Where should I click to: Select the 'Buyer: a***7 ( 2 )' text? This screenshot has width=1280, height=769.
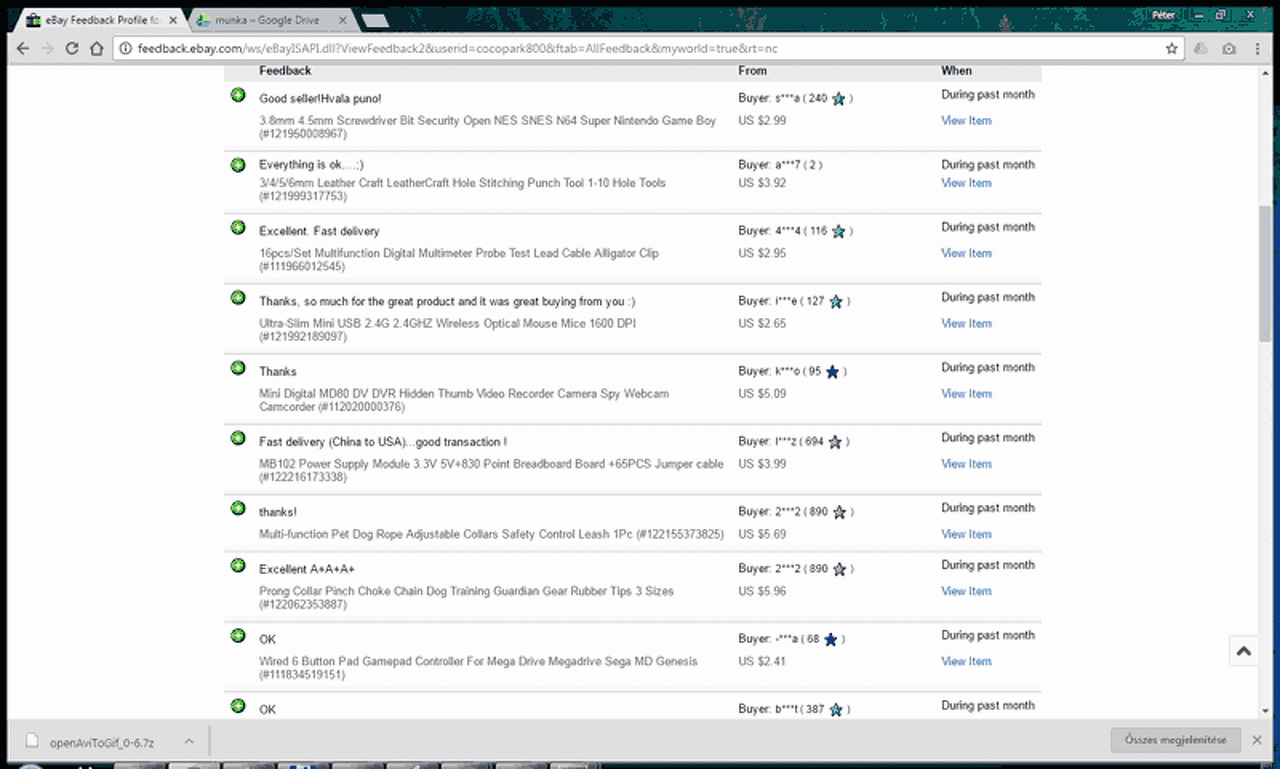coord(781,165)
